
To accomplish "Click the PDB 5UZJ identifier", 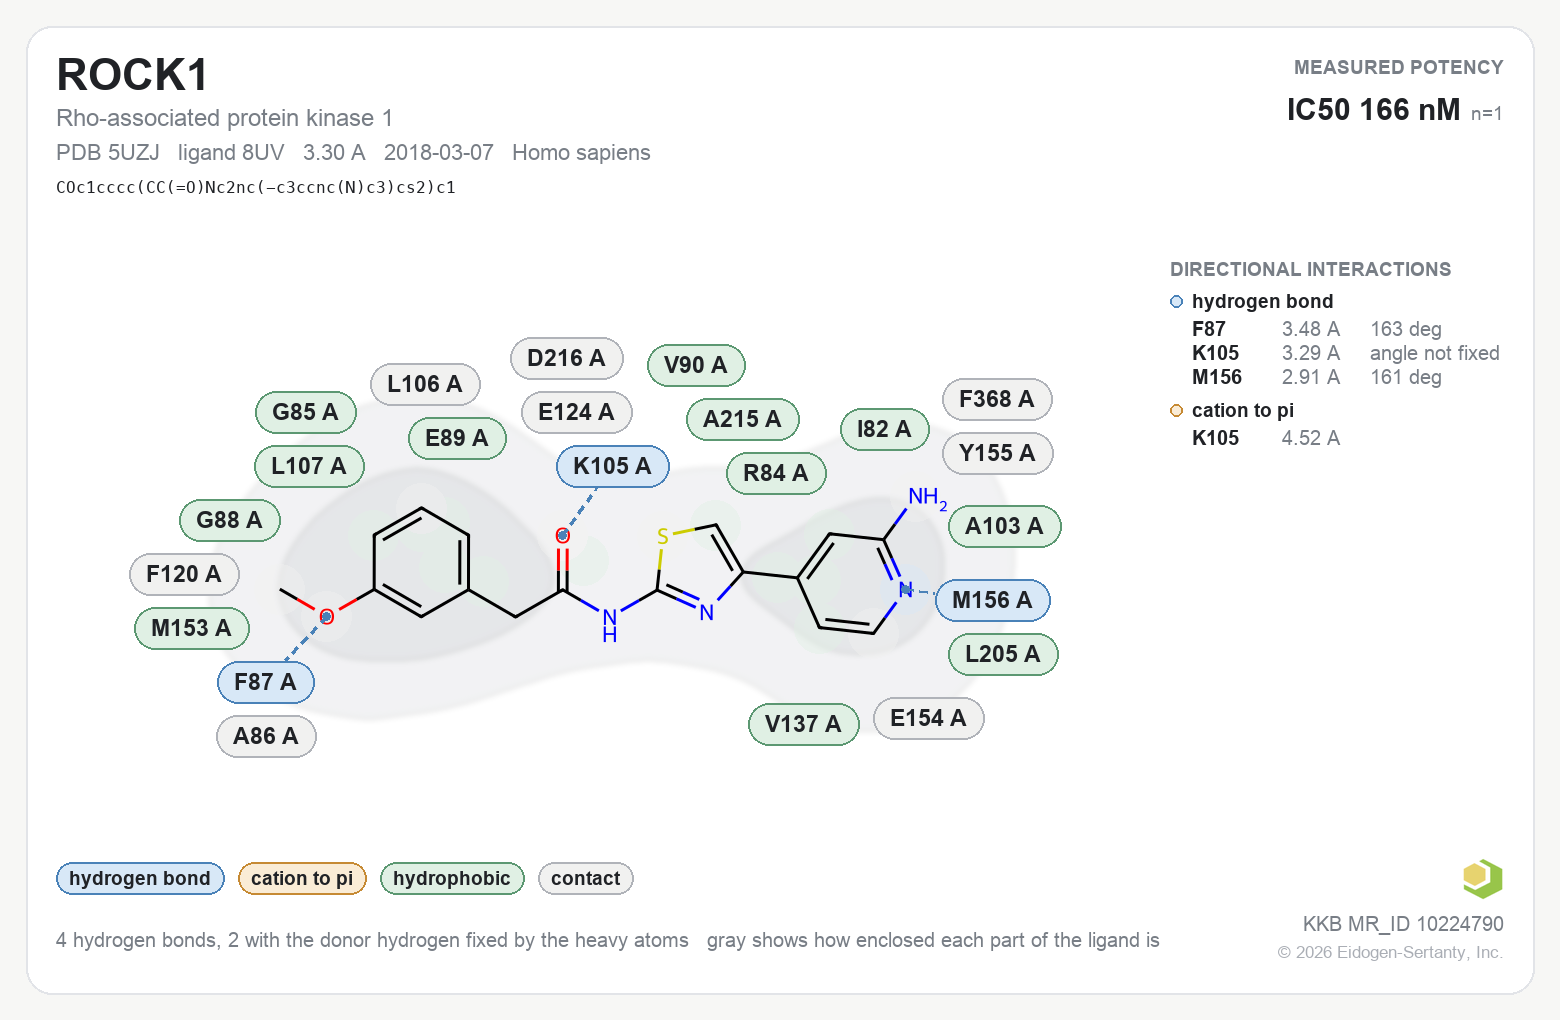I will [108, 153].
